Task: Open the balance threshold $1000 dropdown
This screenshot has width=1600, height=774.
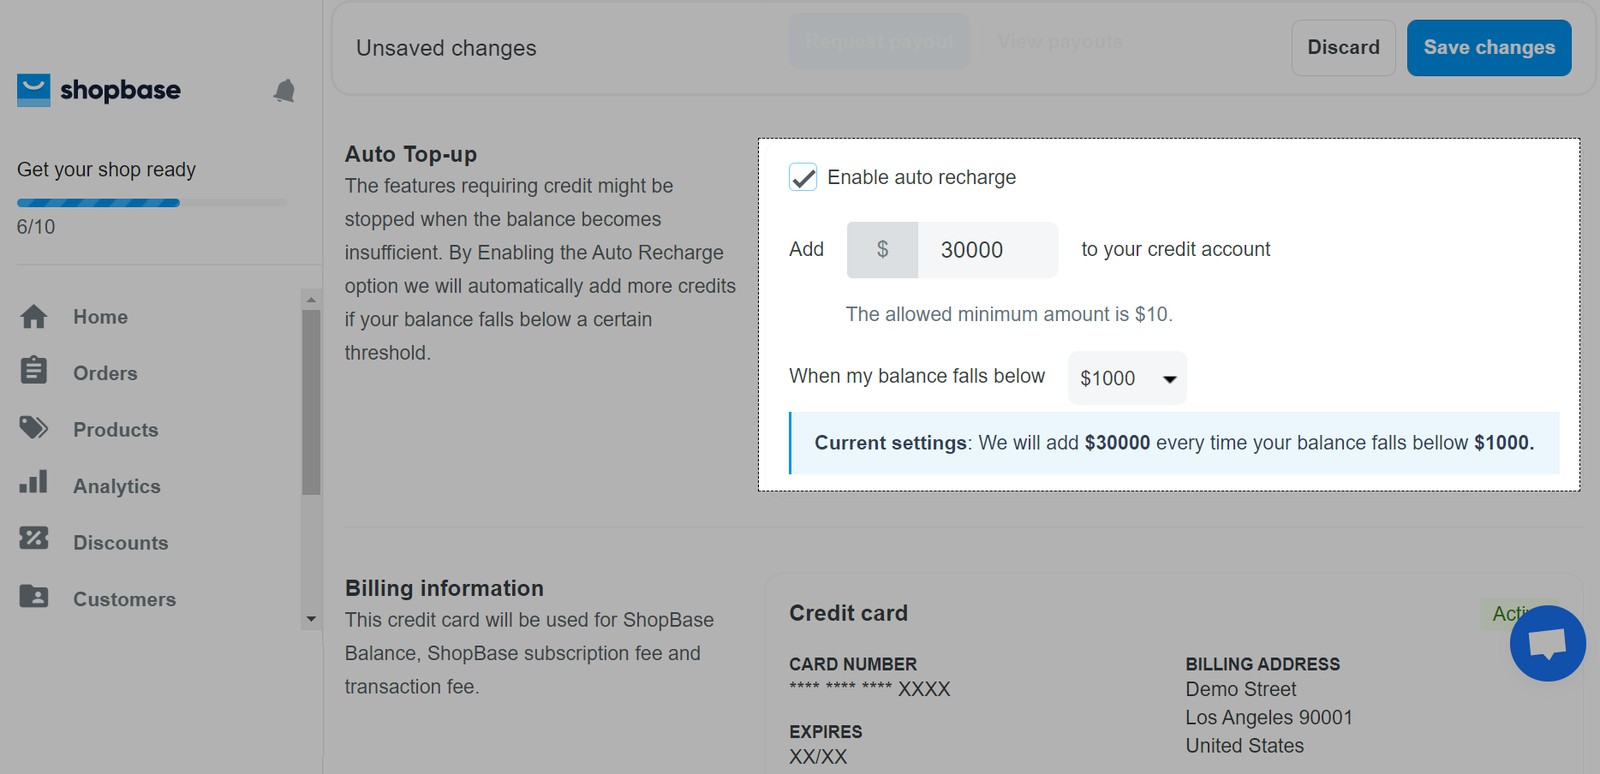Action: point(1127,378)
